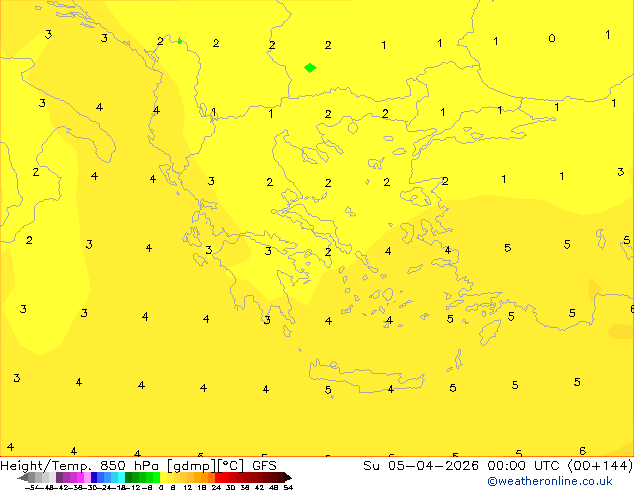Image resolution: width=634 pixels, height=490 pixels.
Task: Pick the dark blue swatch in the color legend
Action: [94, 477]
